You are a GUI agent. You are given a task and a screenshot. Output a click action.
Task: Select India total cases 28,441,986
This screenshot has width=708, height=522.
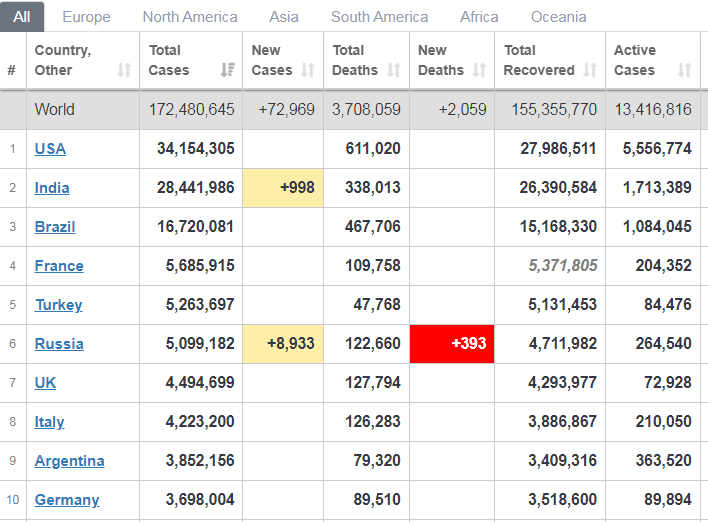196,188
